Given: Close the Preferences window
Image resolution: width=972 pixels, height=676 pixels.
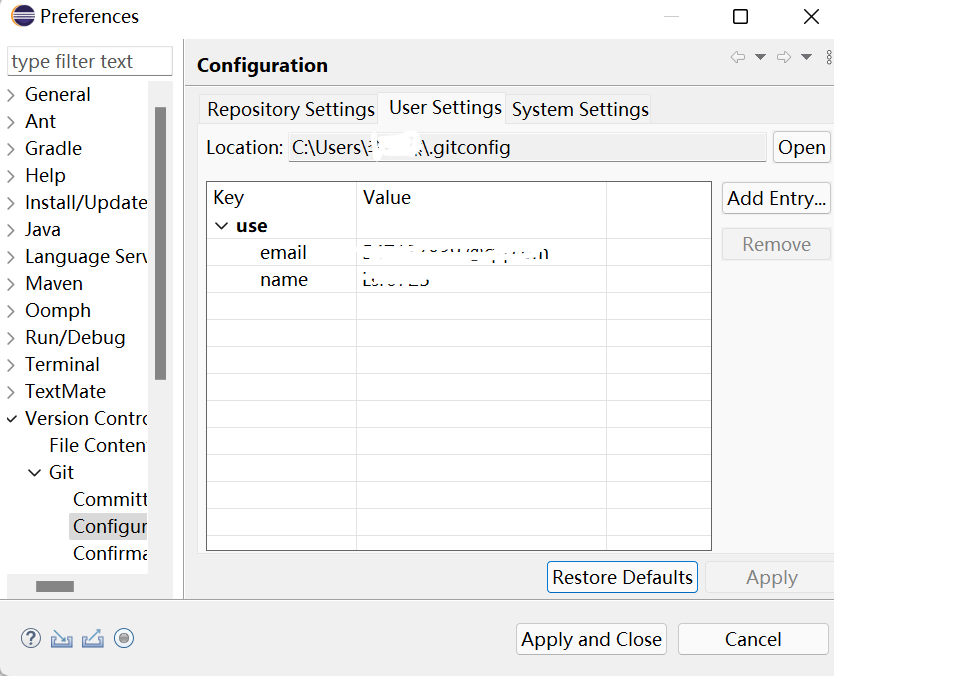Looking at the screenshot, I should tap(811, 17).
